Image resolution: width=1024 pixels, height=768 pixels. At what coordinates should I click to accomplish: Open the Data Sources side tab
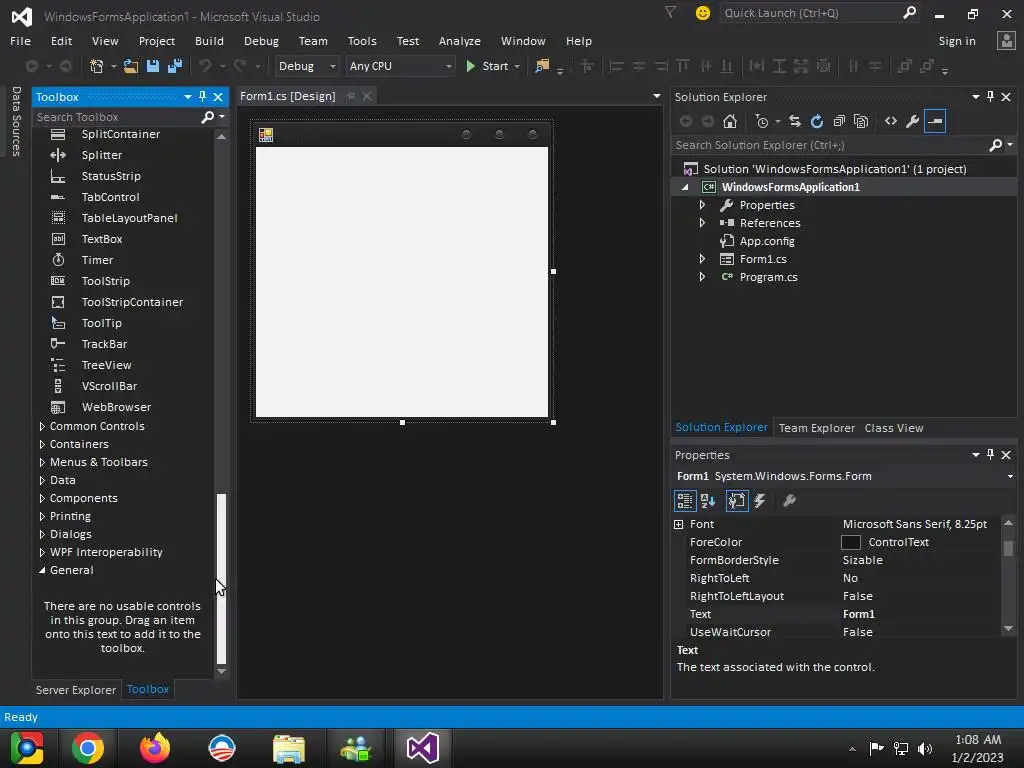(16, 121)
